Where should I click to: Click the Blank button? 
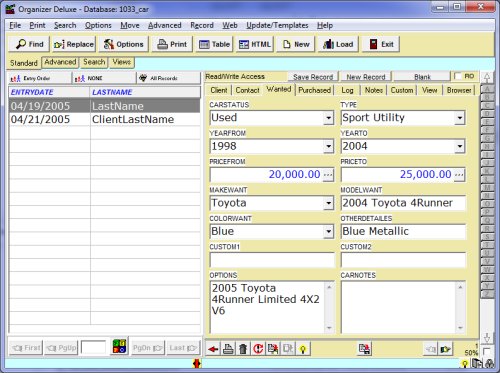(422, 77)
